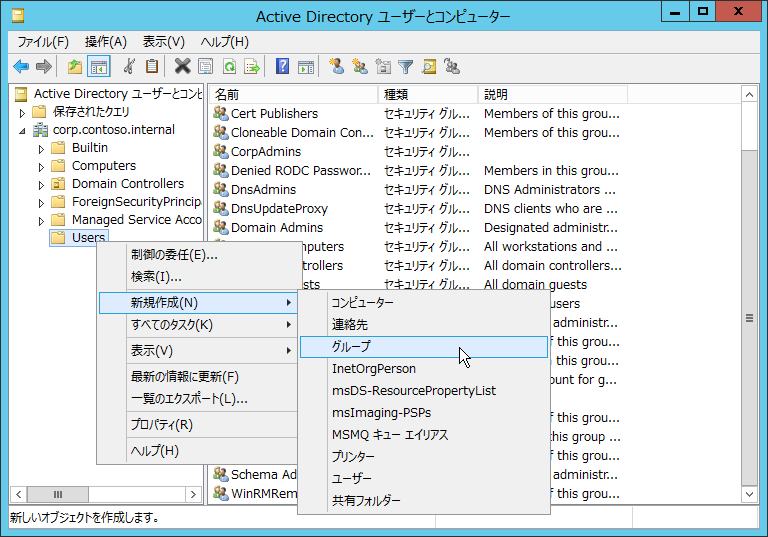The width and height of the screenshot is (768, 537).
Task: Click the list's vertical scrollbar up arrow
Action: [749, 95]
